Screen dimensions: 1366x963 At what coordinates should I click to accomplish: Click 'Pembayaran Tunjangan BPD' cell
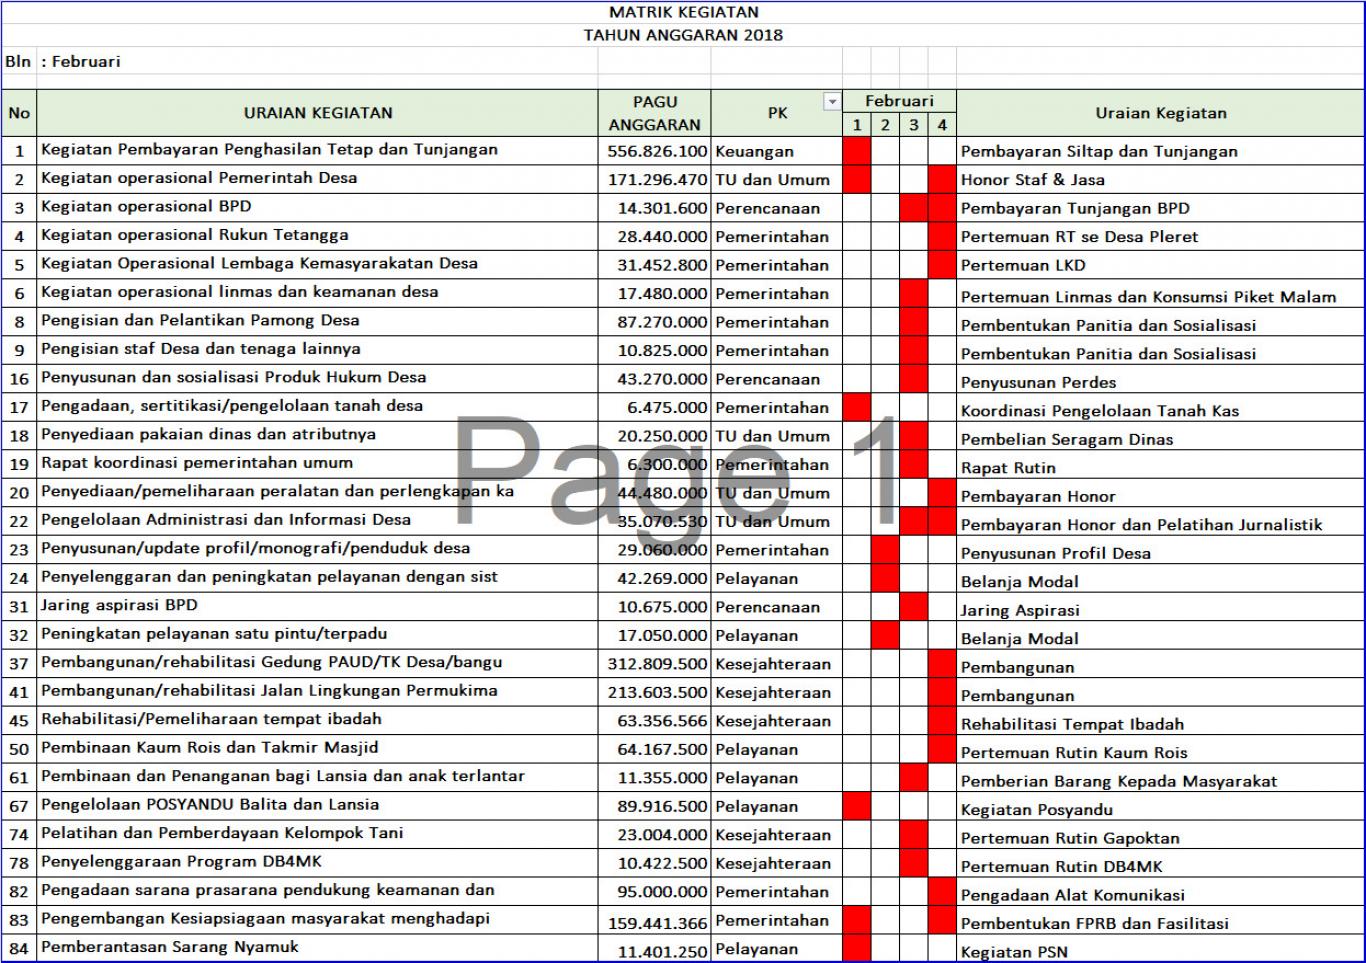point(1160,208)
